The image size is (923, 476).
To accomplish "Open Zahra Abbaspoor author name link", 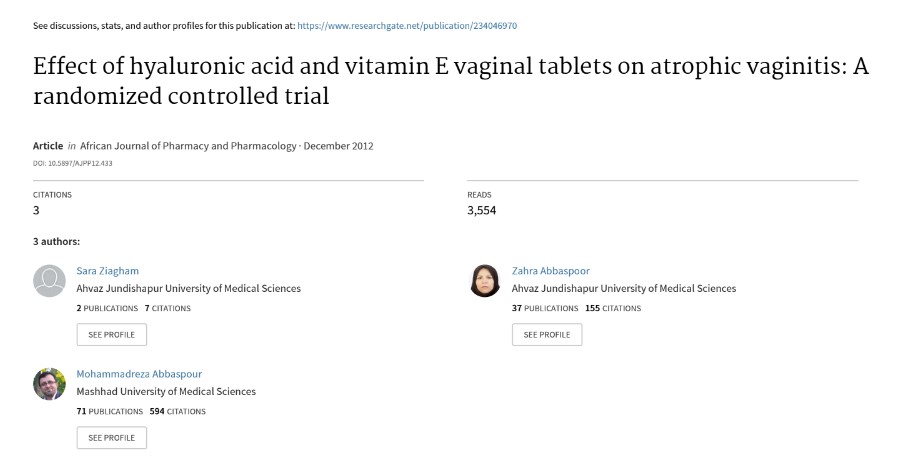I will (550, 271).
